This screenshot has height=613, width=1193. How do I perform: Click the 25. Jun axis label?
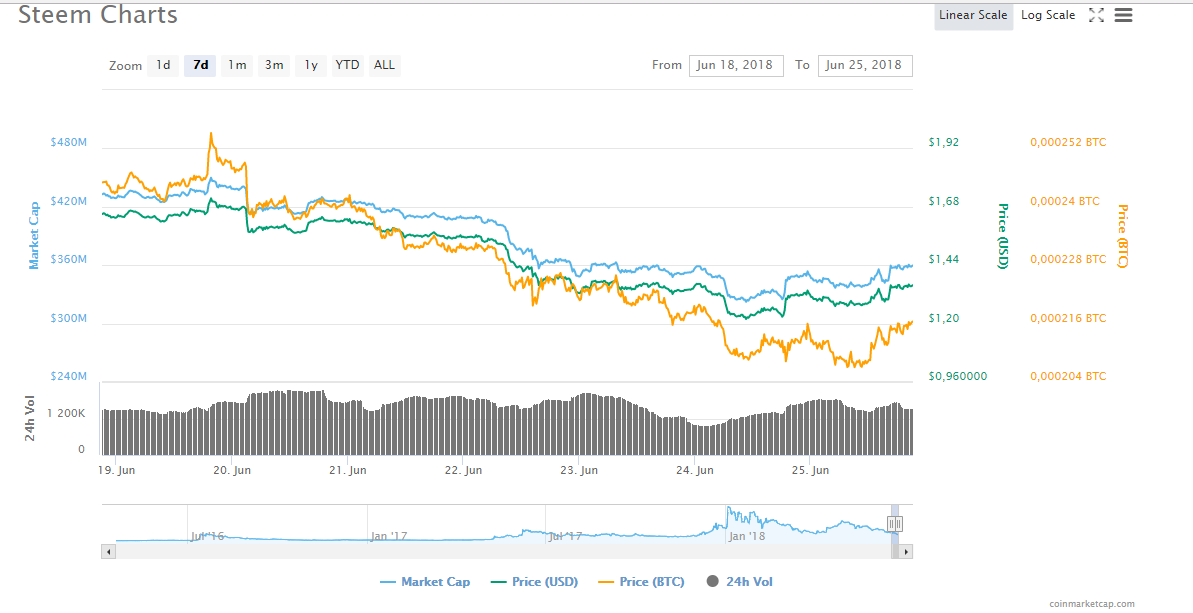pyautogui.click(x=810, y=471)
